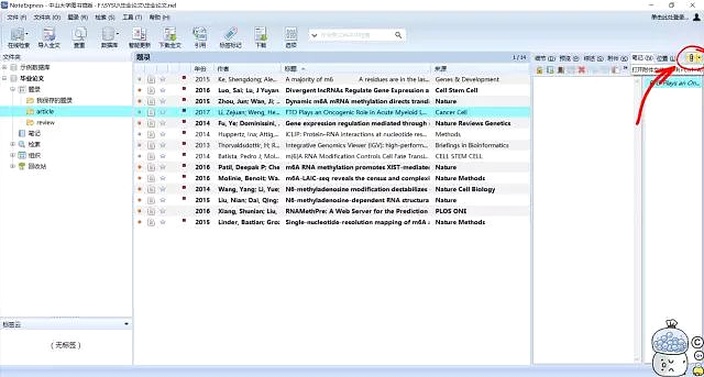This screenshot has height=377, width=704.
Task: Click the second icon in the notes toolbar
Action: (x=550, y=70)
